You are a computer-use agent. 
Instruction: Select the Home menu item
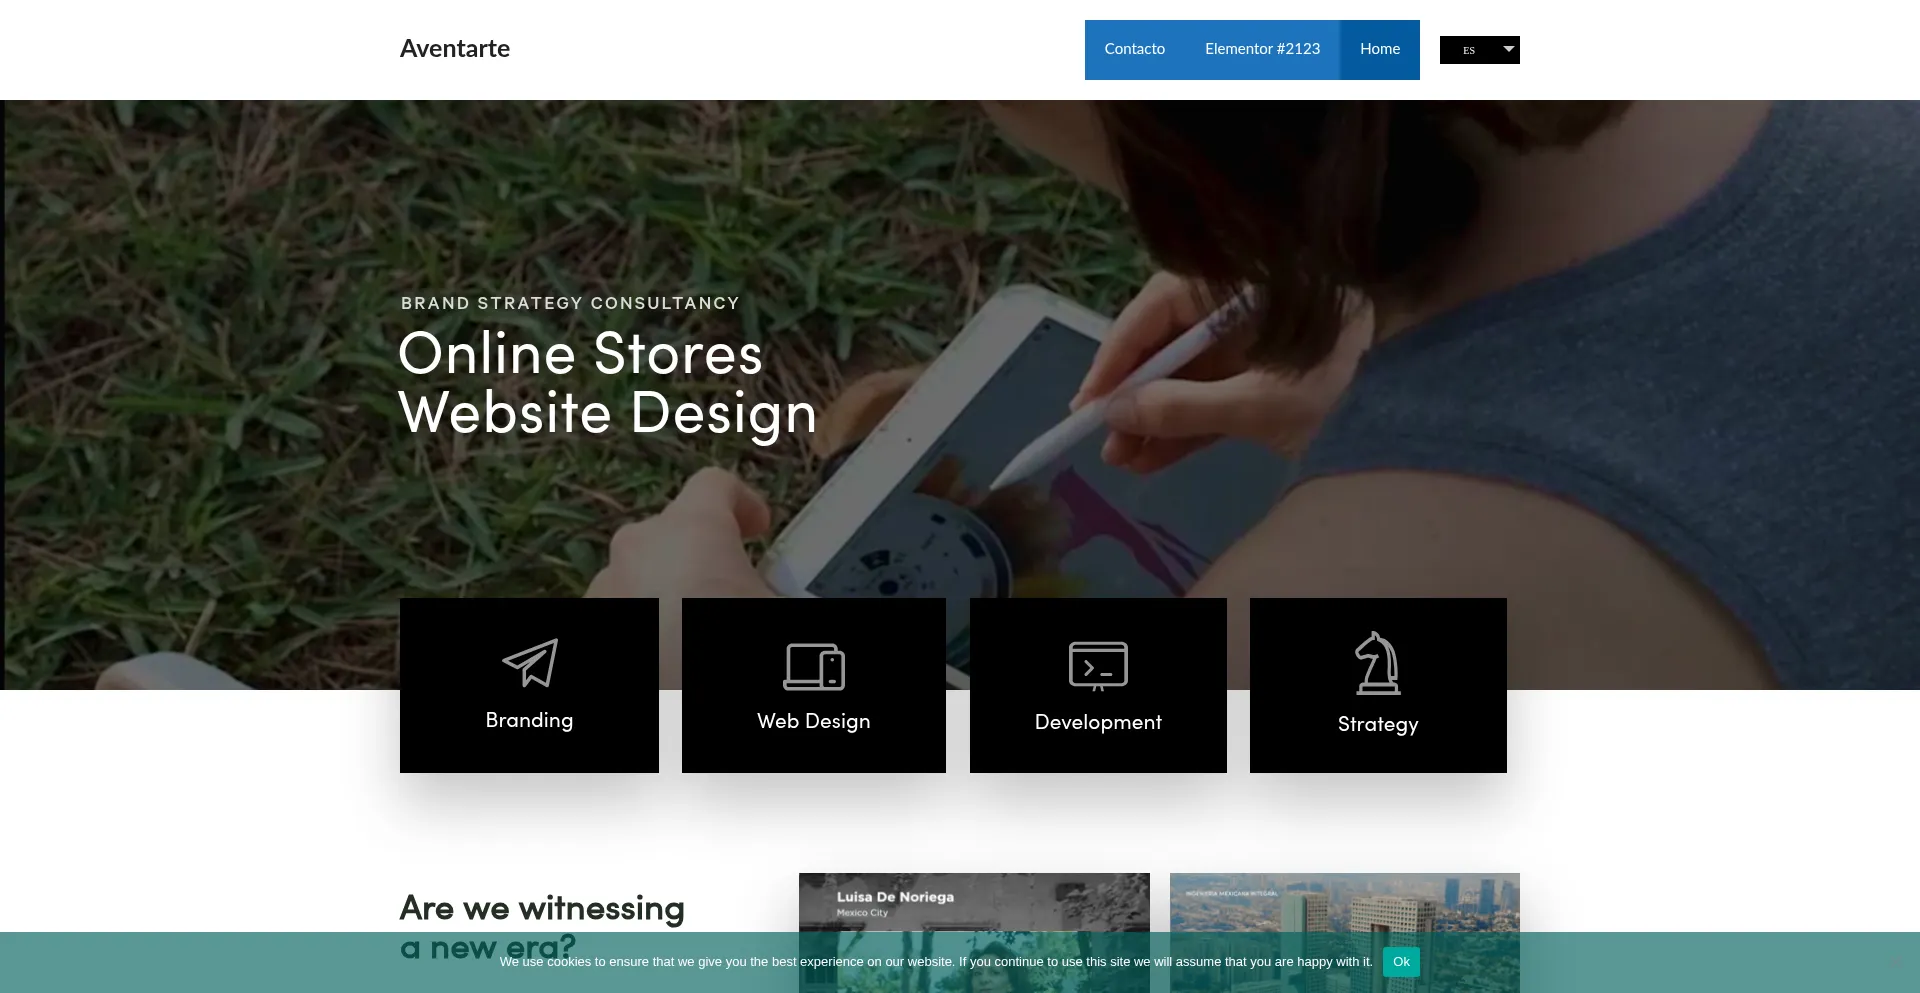point(1379,49)
